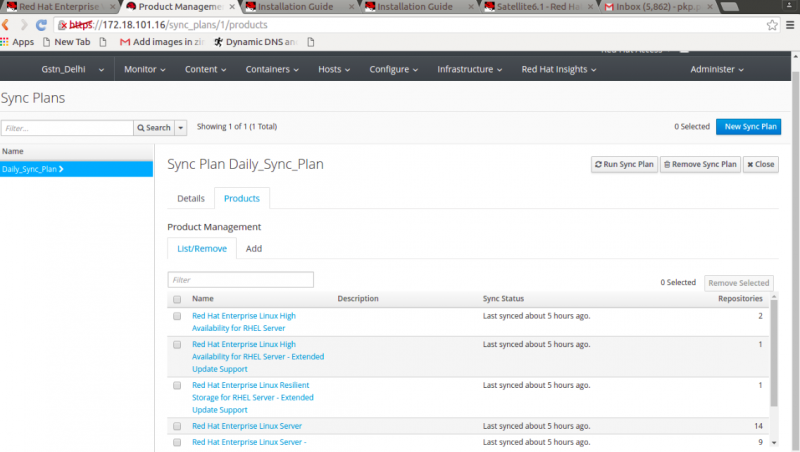Focus the product Filter input field

240,280
